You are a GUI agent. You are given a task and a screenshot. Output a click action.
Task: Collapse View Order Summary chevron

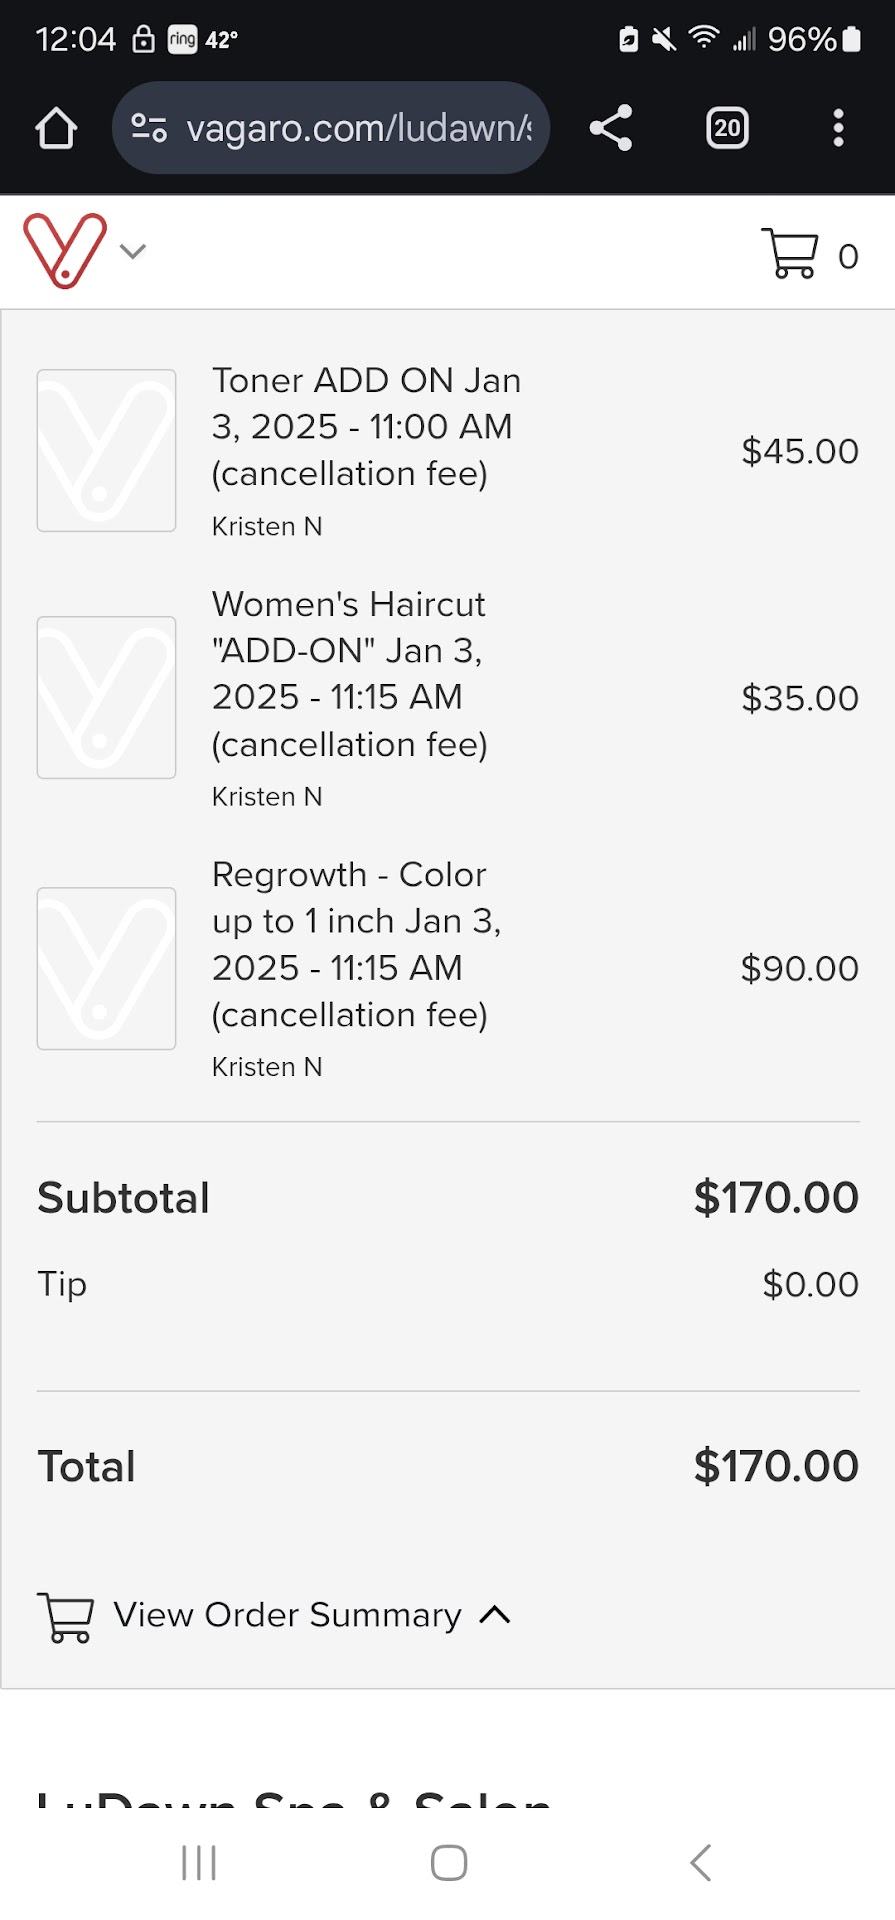495,1614
